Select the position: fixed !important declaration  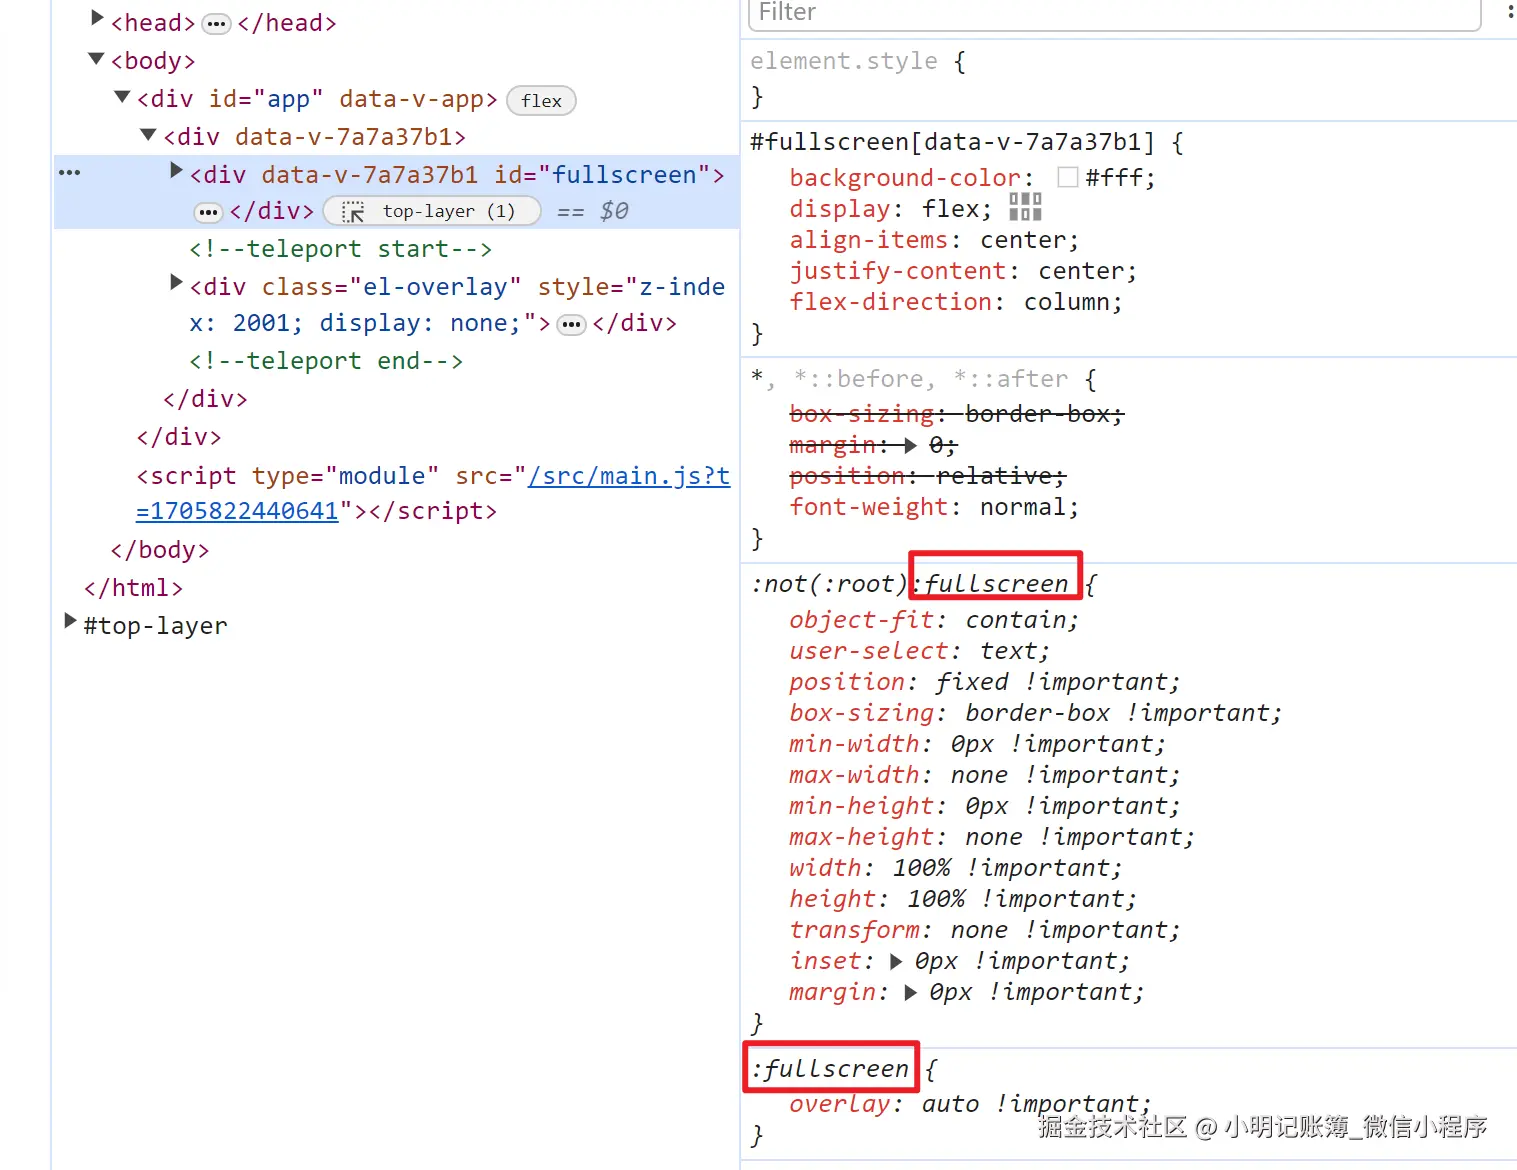985,682
